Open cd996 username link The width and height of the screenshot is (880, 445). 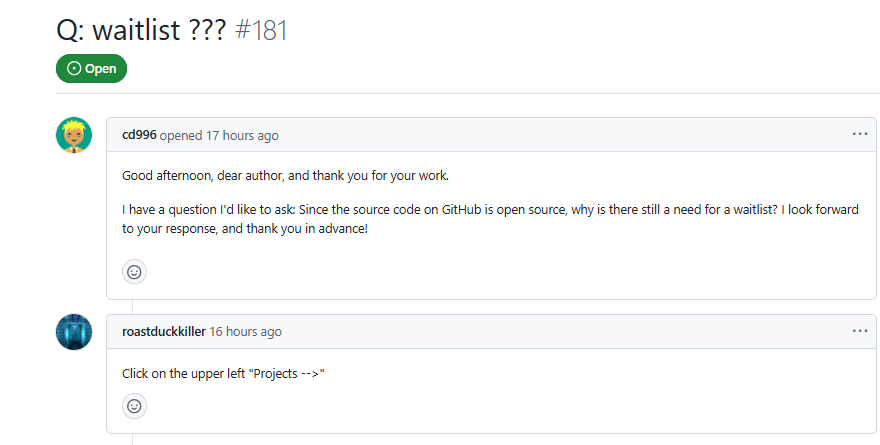coord(139,135)
